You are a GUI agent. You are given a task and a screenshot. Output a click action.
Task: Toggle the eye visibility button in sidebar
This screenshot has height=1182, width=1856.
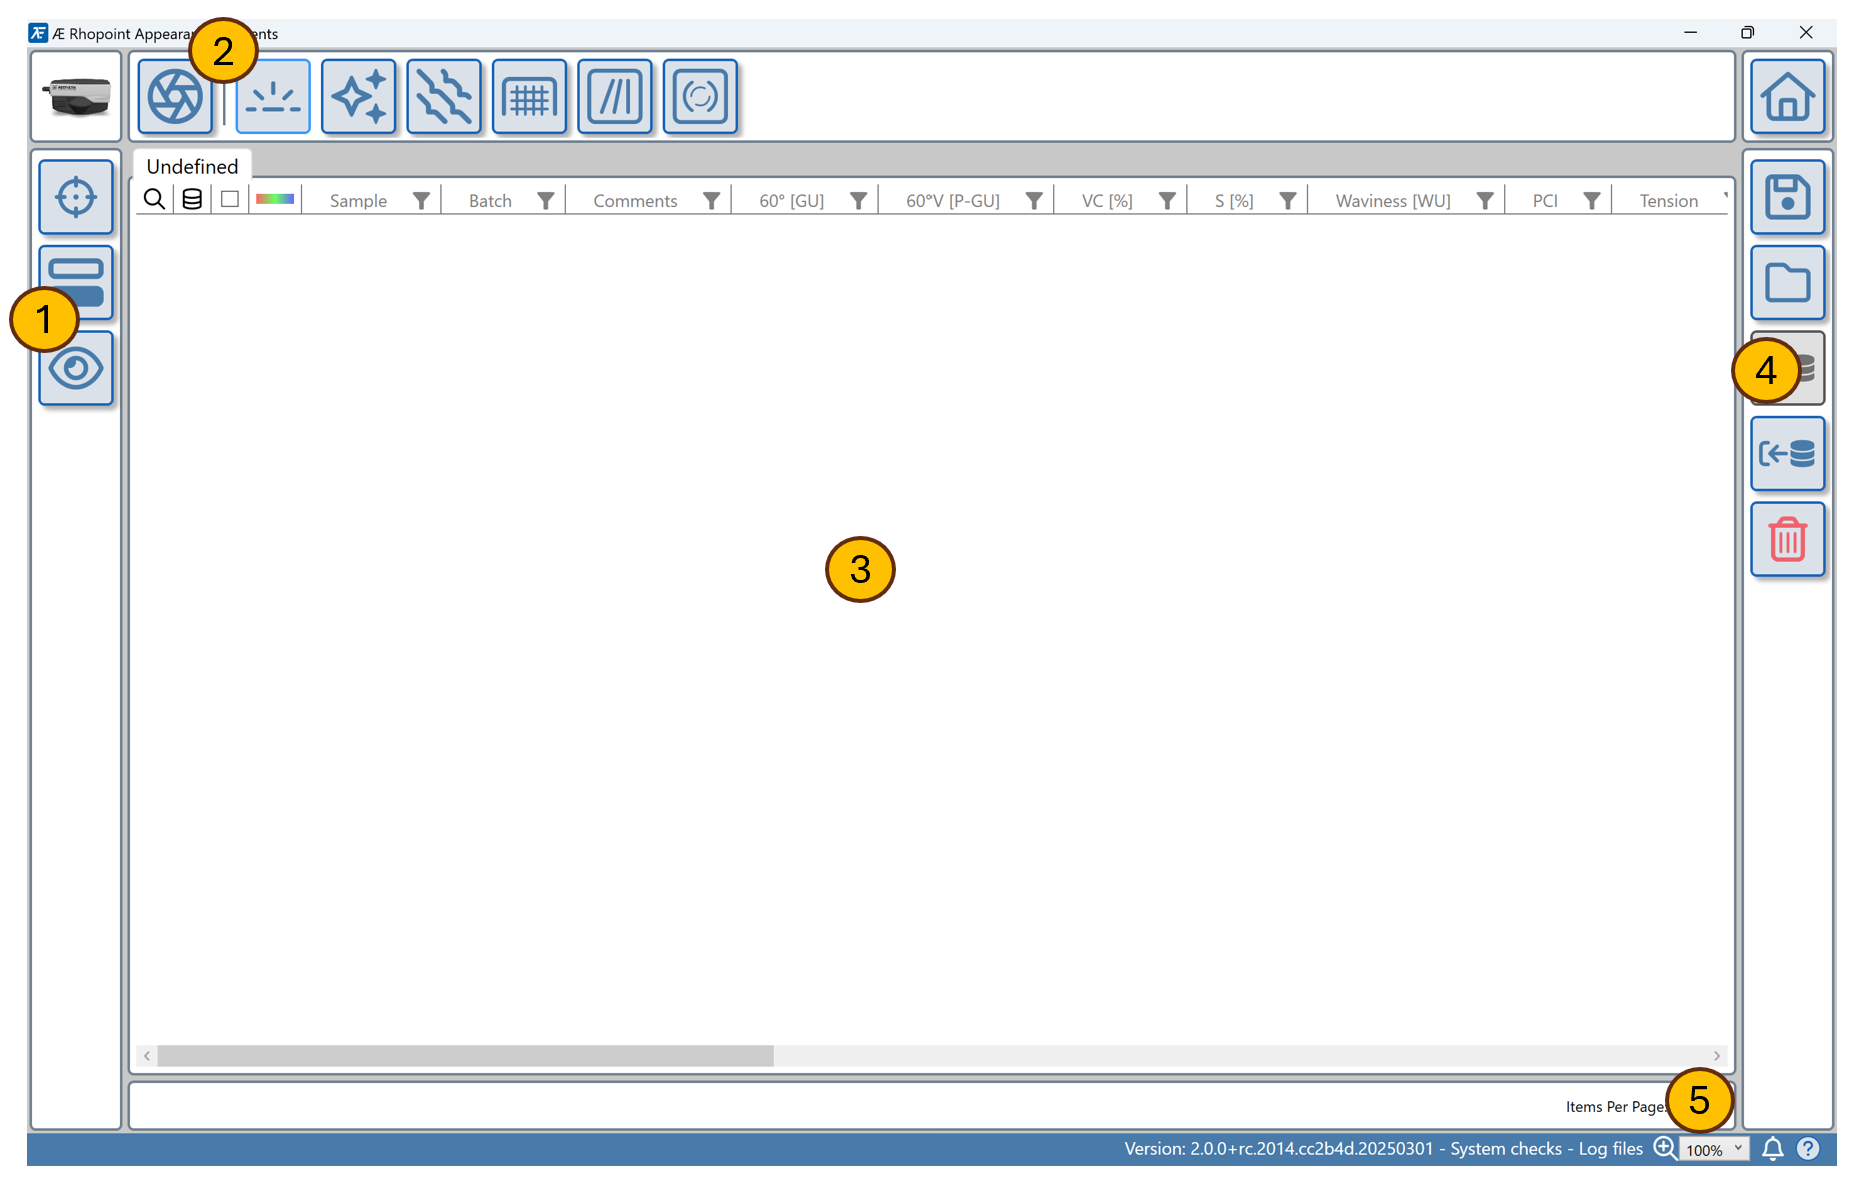76,369
